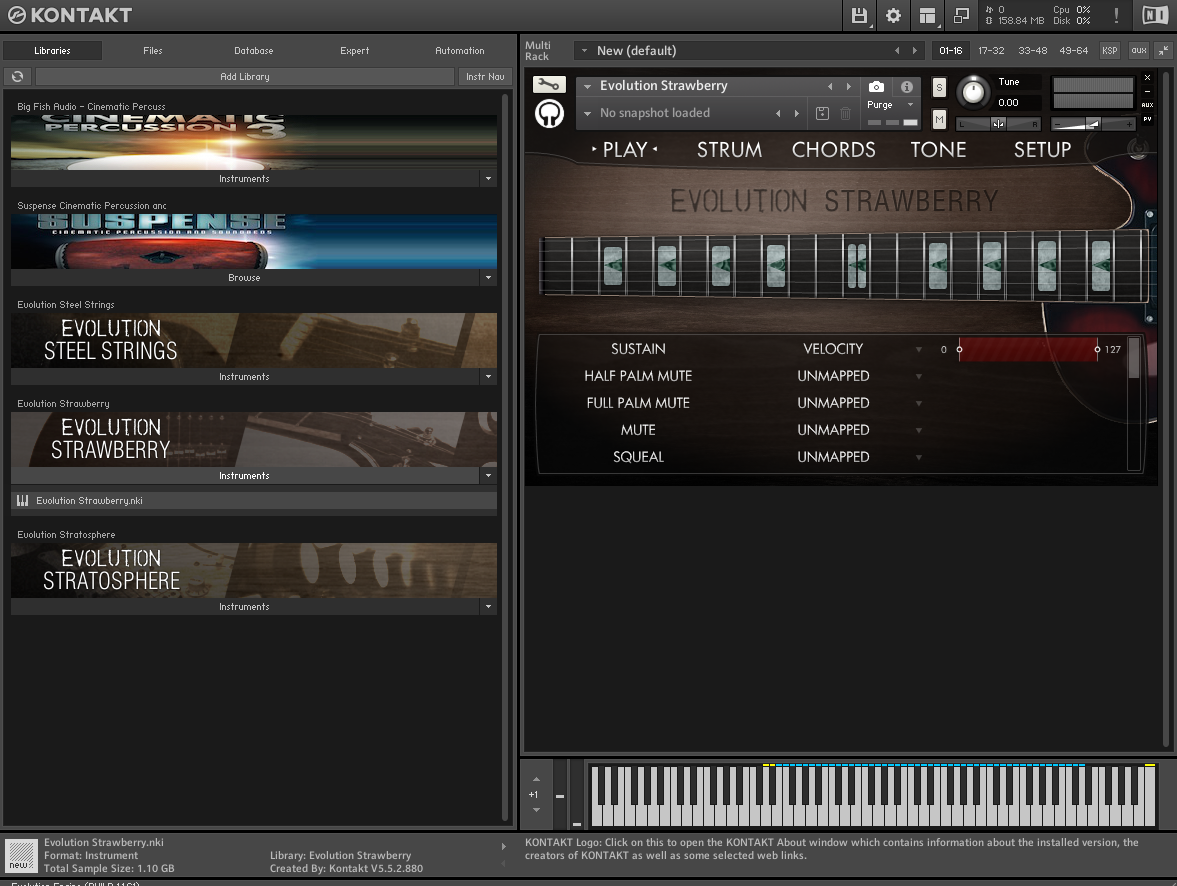
Task: Open the SETUP page
Action: [1042, 149]
